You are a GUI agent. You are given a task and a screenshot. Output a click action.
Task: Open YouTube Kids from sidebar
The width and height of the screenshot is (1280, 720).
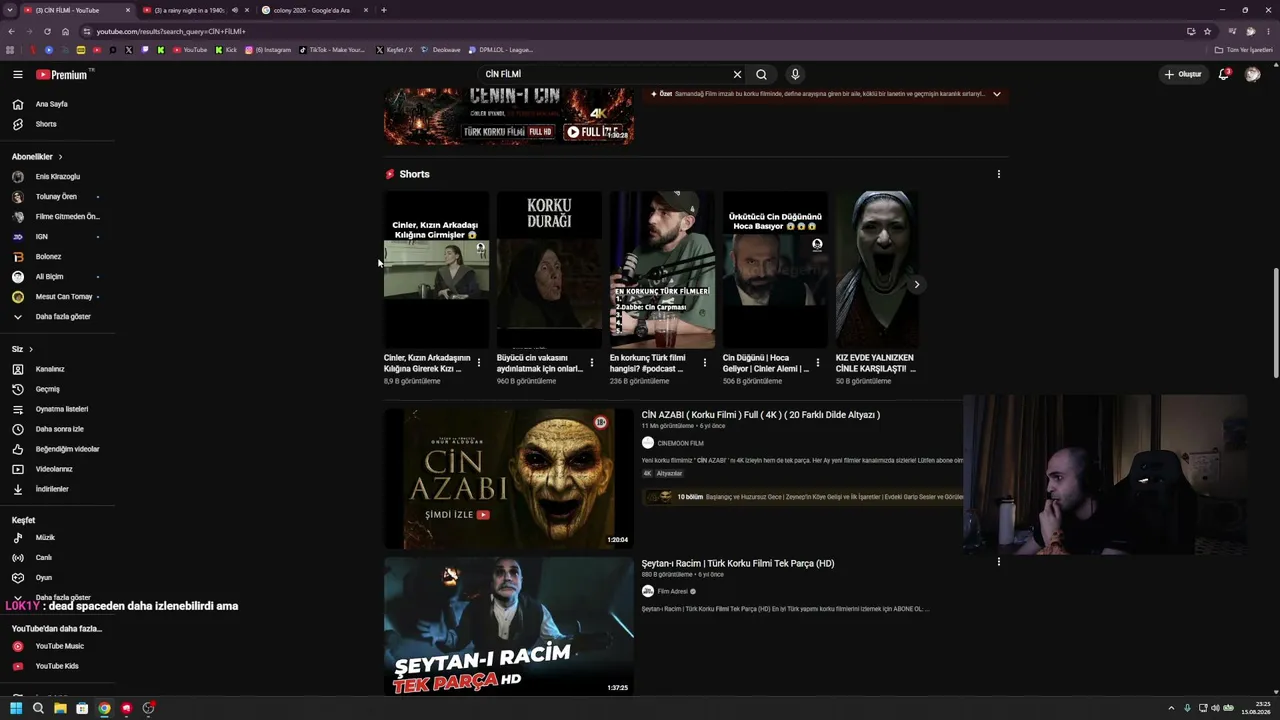(56, 666)
